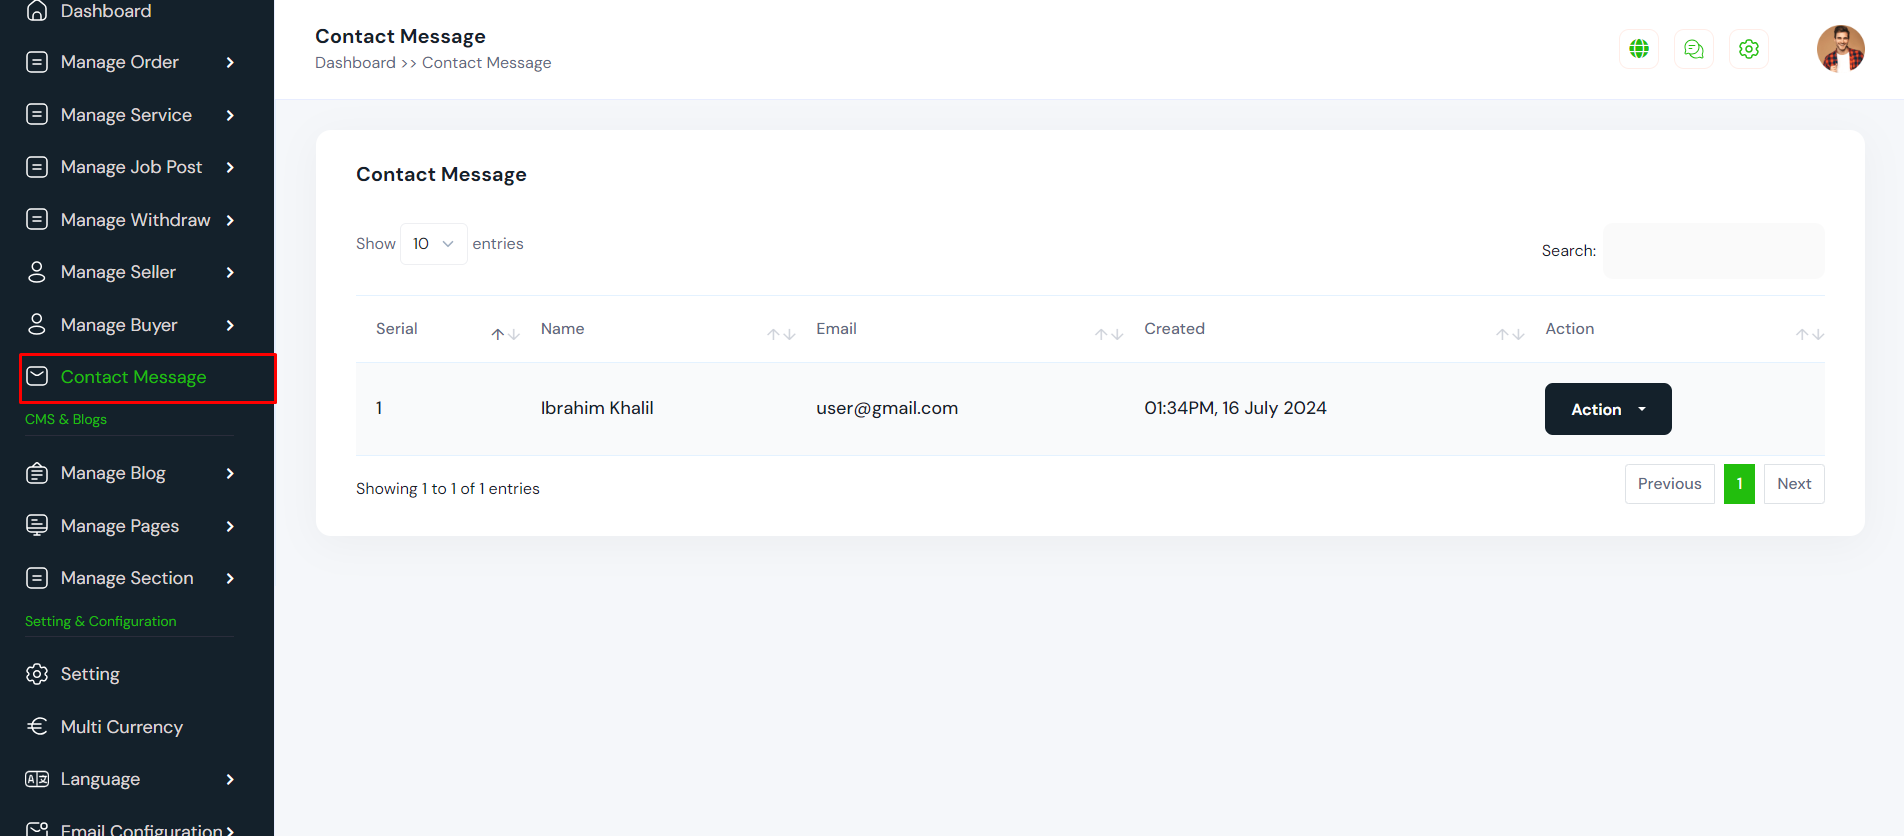Open the user profile avatar
This screenshot has height=836, width=1904.
pyautogui.click(x=1840, y=49)
